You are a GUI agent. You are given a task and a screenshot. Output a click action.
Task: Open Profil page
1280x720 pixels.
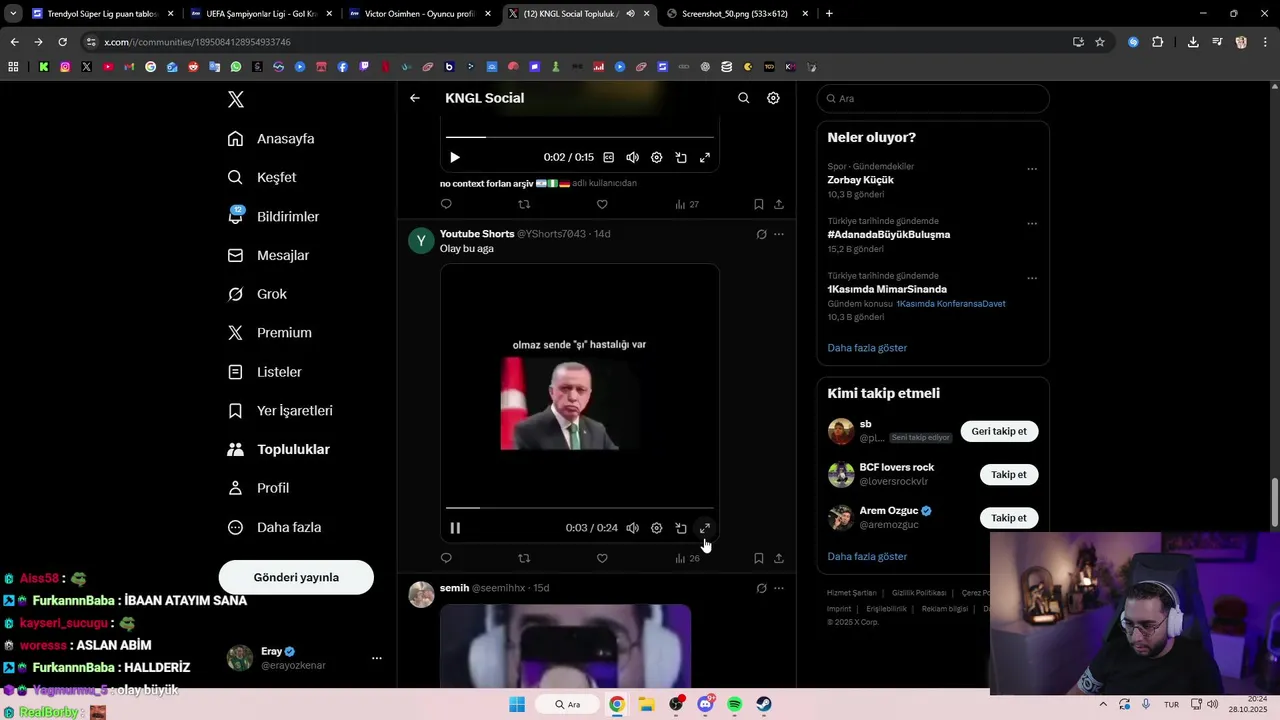click(258, 488)
